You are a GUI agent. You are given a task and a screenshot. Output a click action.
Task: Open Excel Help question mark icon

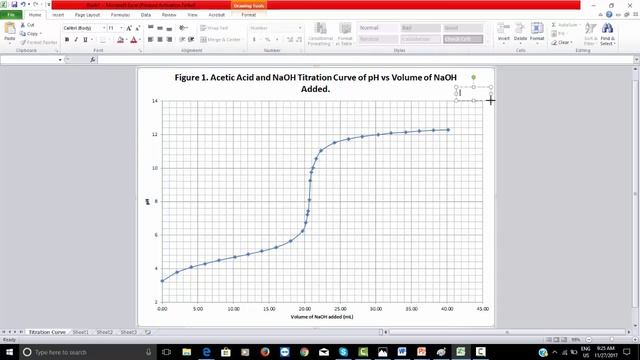tap(609, 15)
